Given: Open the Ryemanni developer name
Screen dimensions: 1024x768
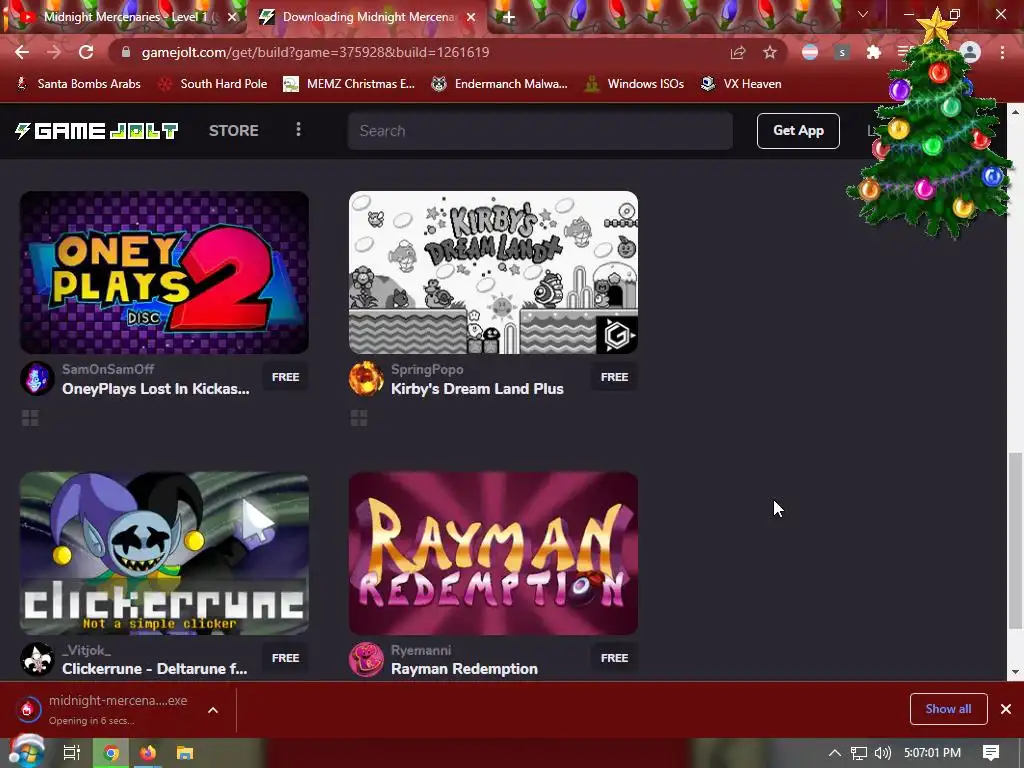Looking at the screenshot, I should (421, 650).
